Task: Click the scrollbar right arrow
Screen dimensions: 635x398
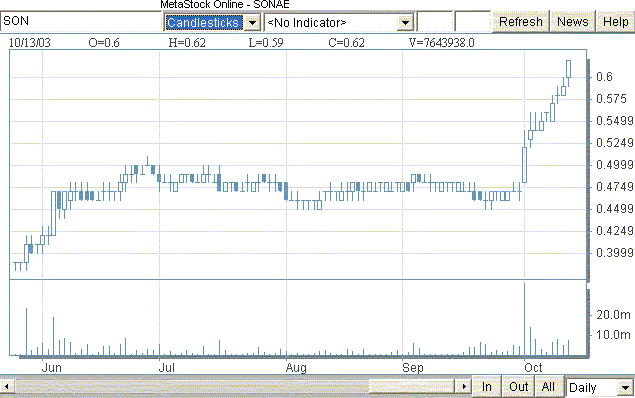Action: [464, 387]
